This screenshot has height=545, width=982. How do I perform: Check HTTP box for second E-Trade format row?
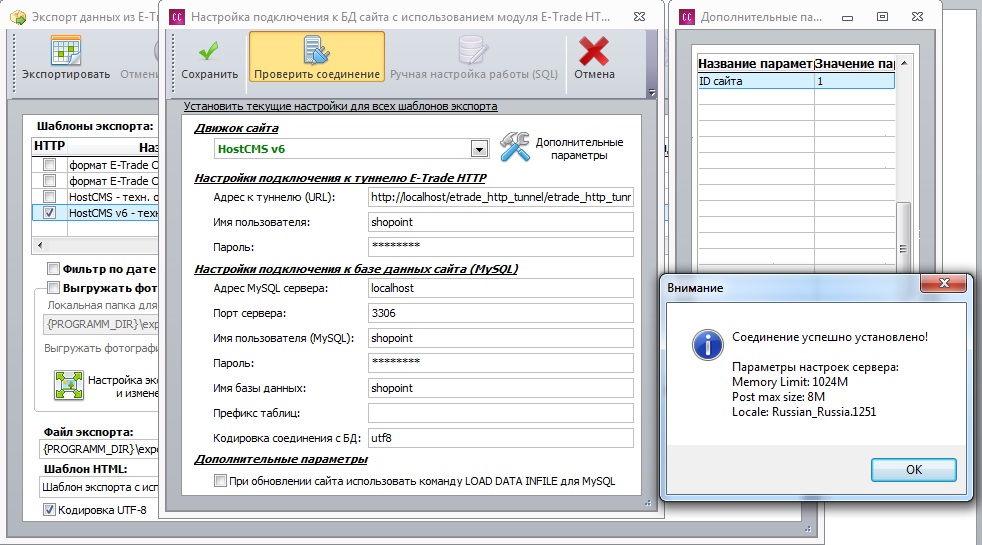(49, 181)
